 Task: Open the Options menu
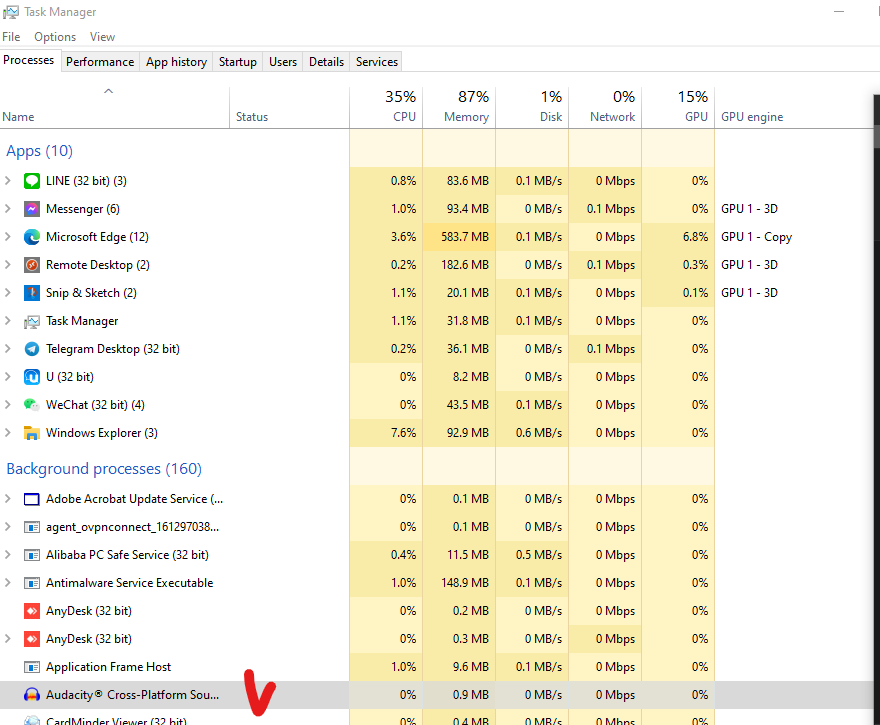tap(55, 37)
